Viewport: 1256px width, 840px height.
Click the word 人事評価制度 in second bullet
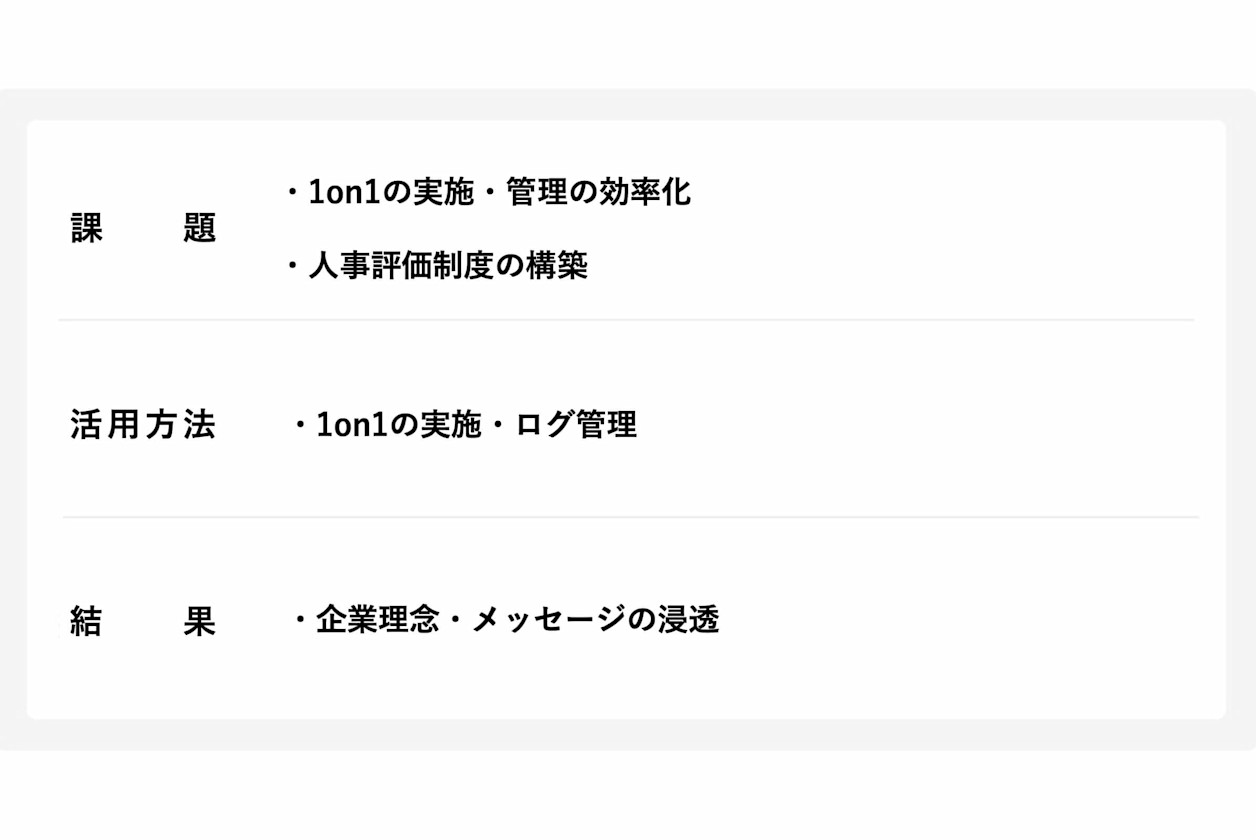(401, 266)
